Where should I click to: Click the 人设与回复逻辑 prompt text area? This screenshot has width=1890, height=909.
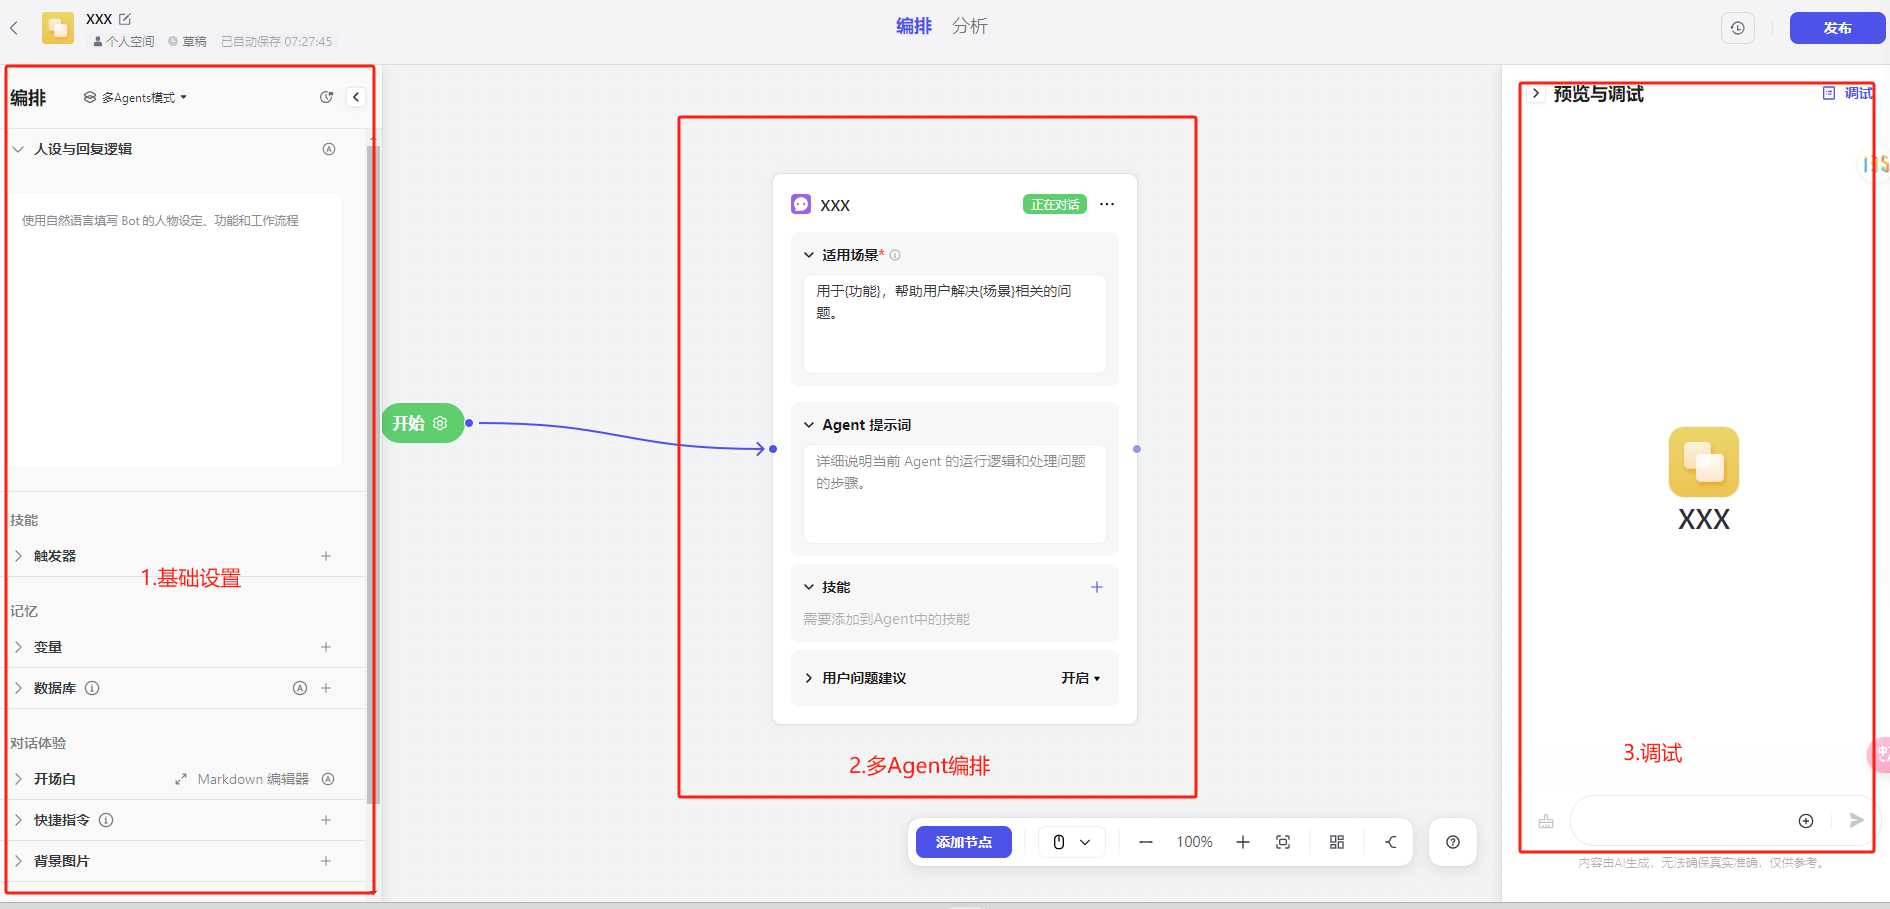click(176, 330)
